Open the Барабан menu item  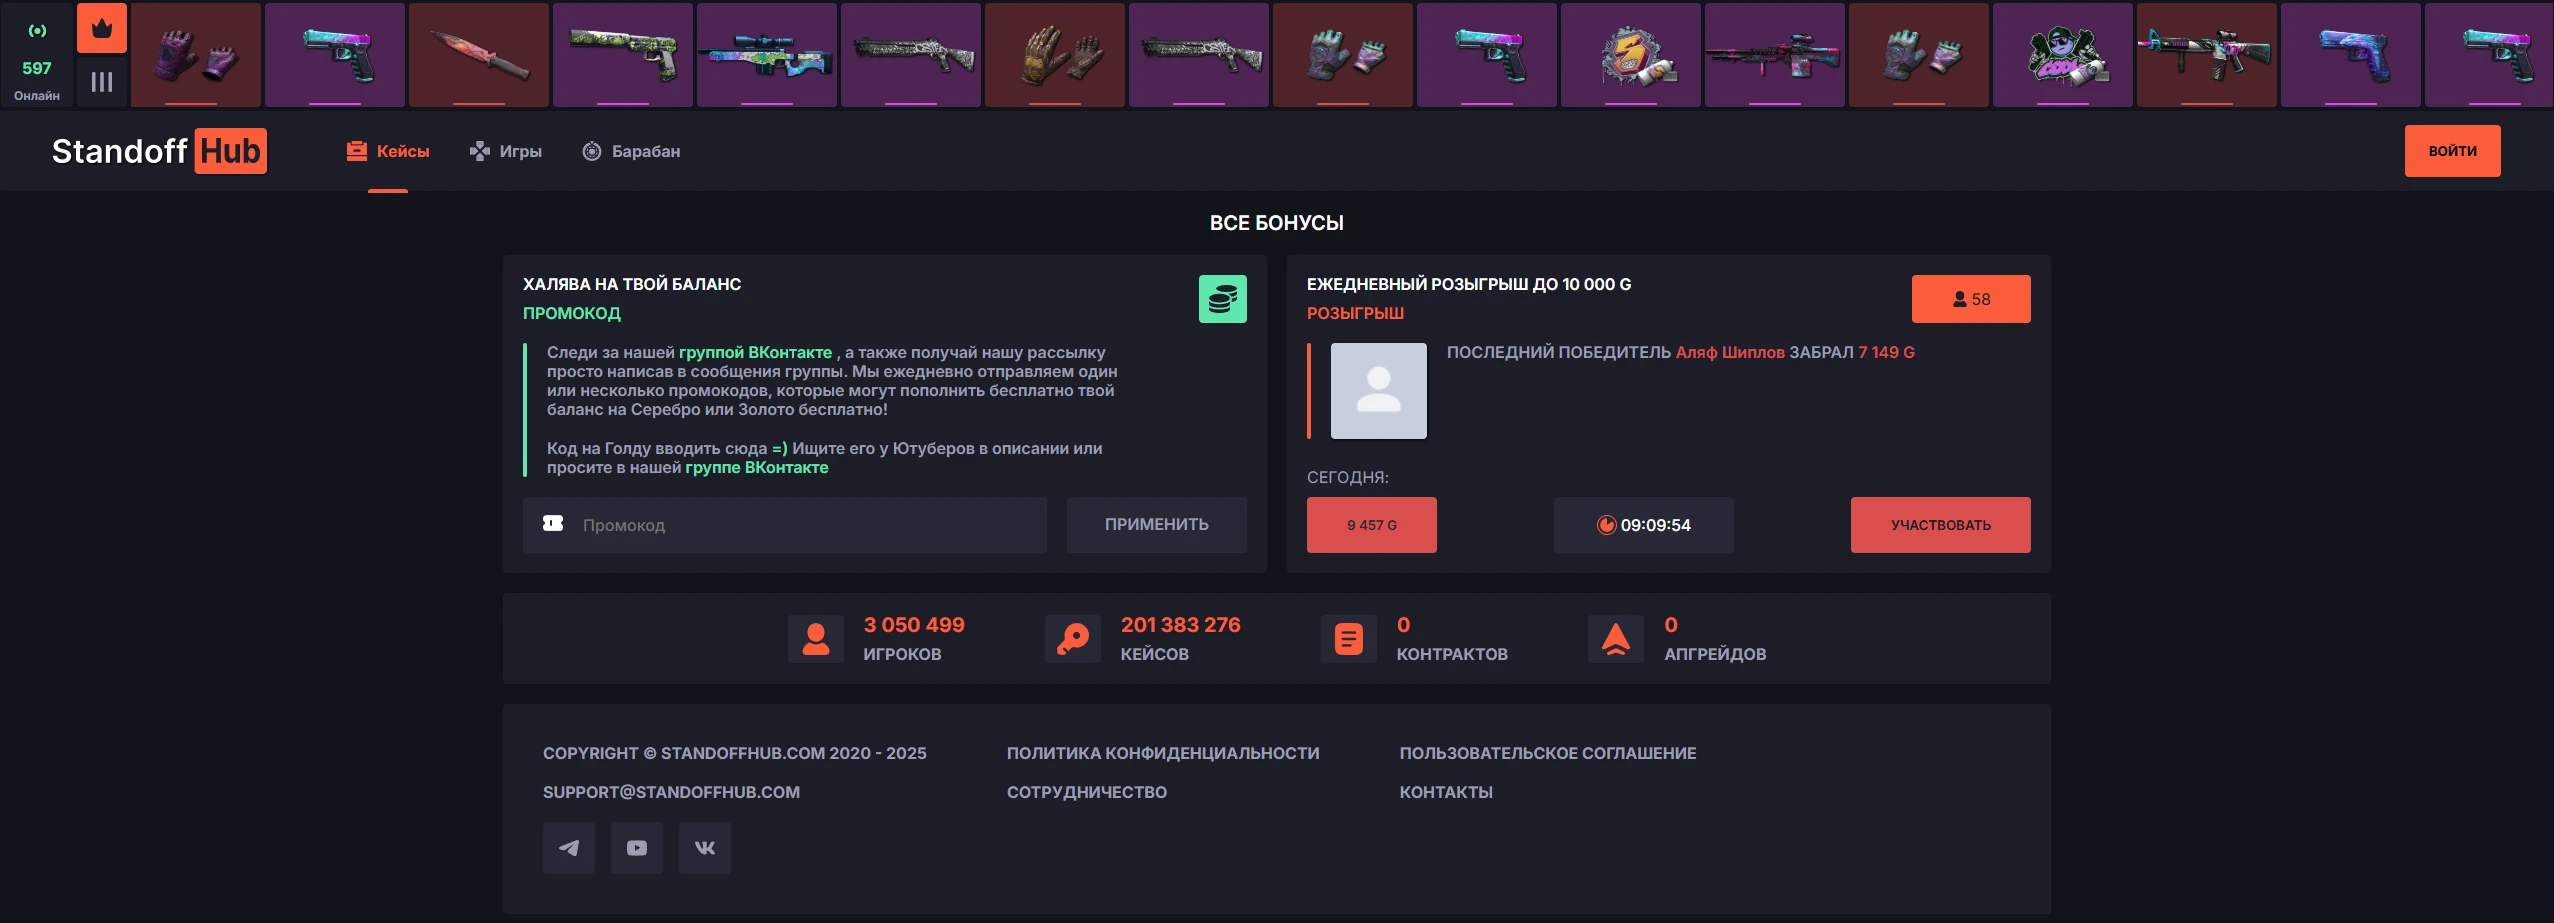click(x=631, y=151)
